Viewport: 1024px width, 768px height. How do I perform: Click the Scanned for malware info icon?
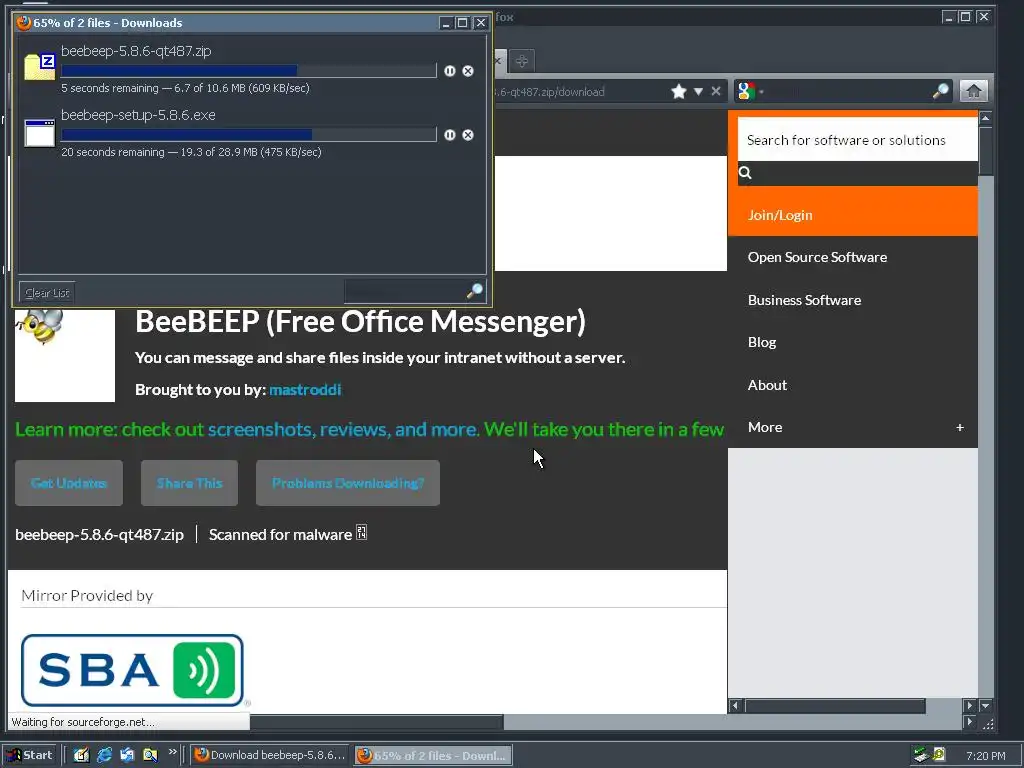(x=362, y=533)
